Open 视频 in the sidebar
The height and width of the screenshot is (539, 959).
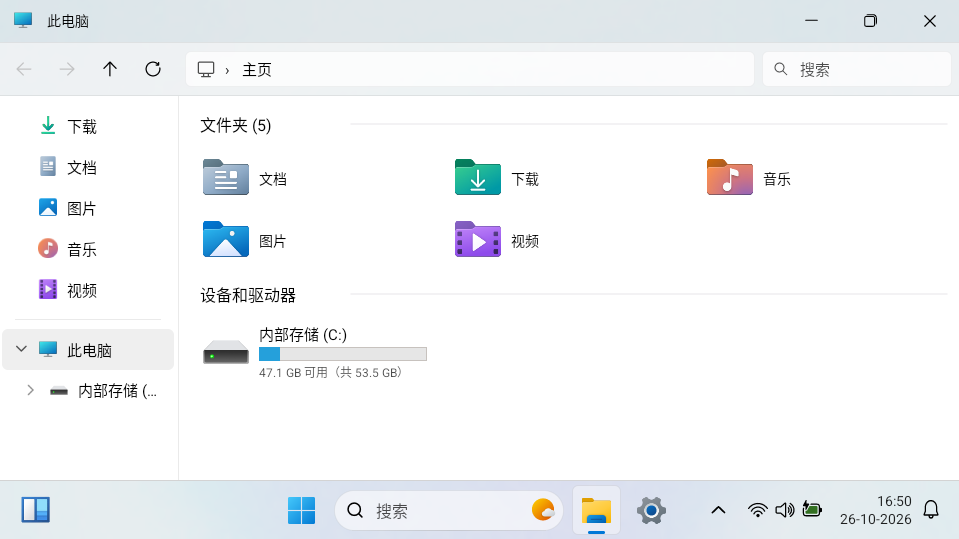(x=82, y=291)
